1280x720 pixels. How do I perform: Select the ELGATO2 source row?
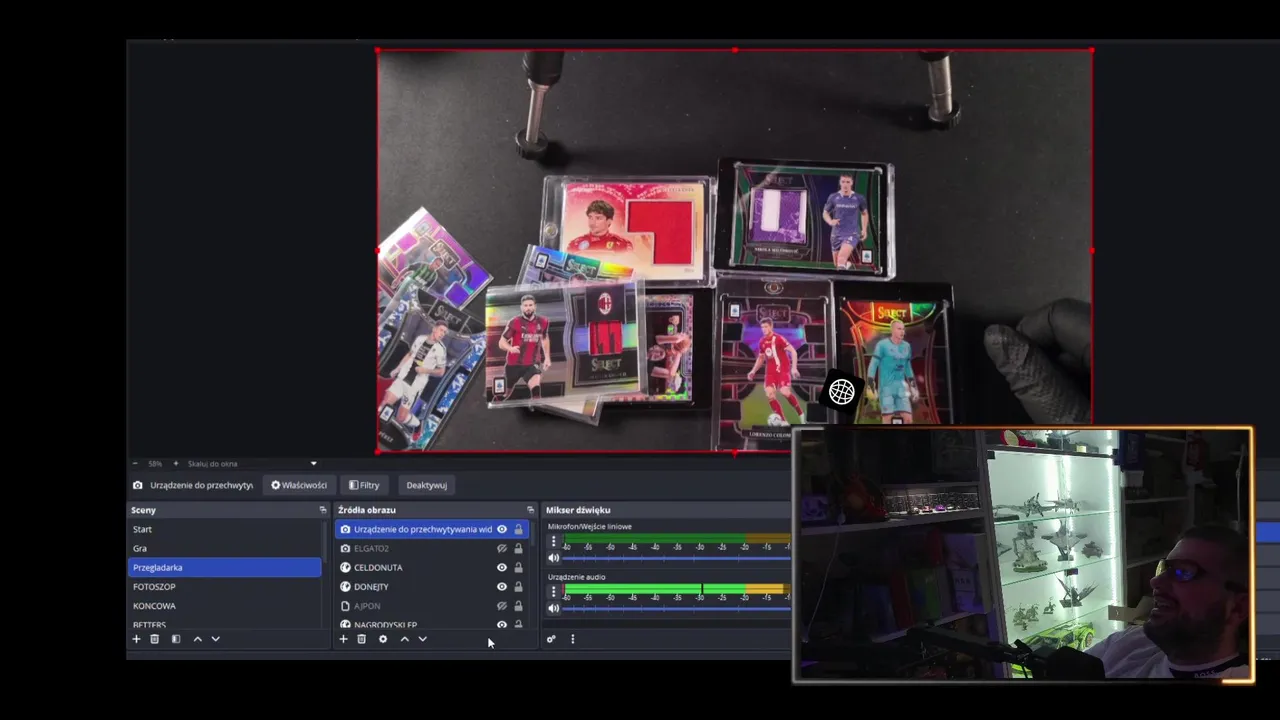coord(430,548)
